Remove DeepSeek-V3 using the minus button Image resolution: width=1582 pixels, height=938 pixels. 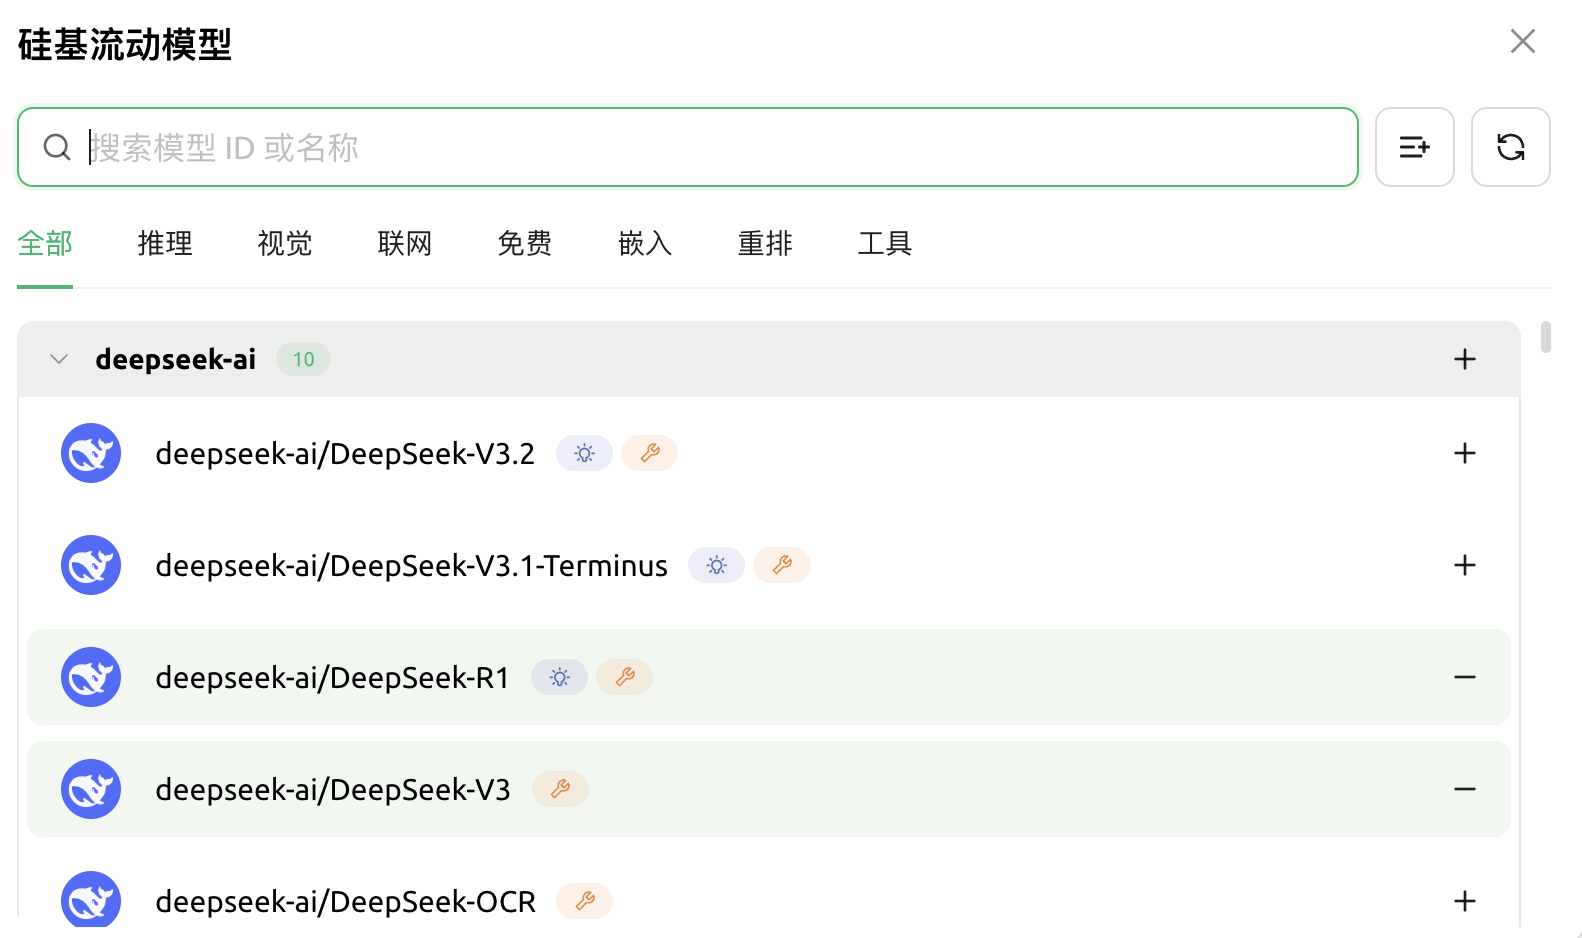pos(1465,789)
